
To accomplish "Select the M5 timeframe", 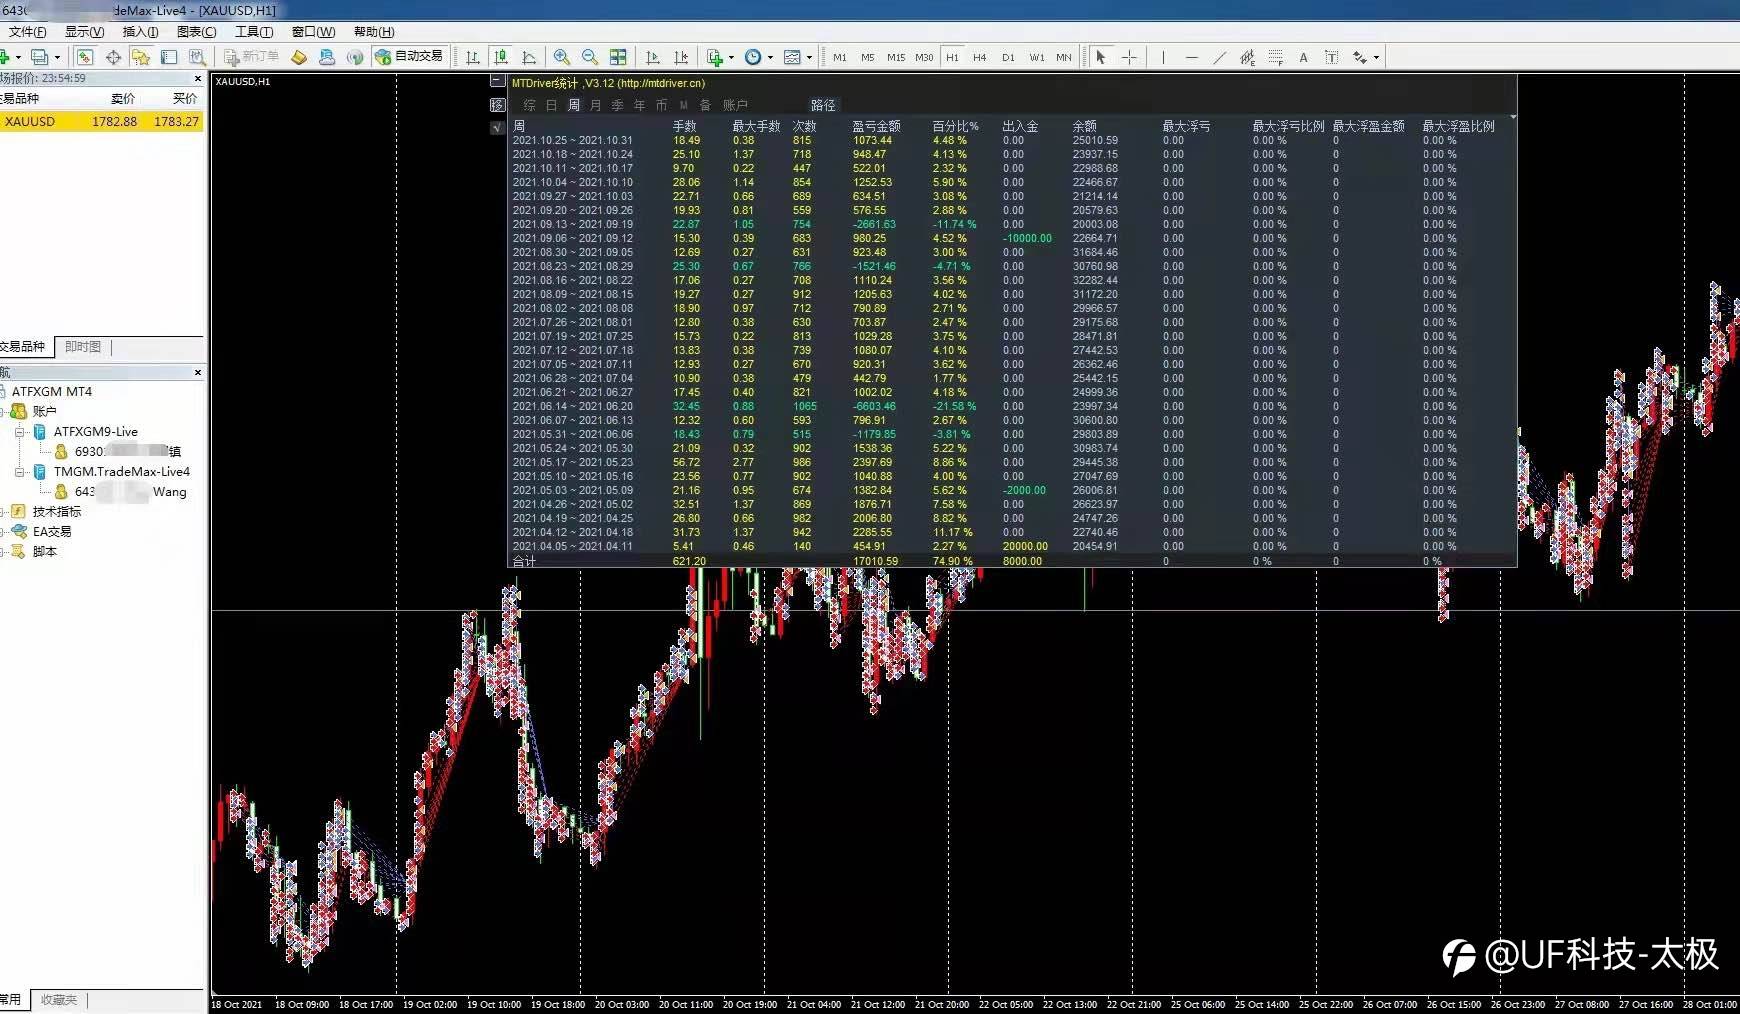I will [x=868, y=57].
